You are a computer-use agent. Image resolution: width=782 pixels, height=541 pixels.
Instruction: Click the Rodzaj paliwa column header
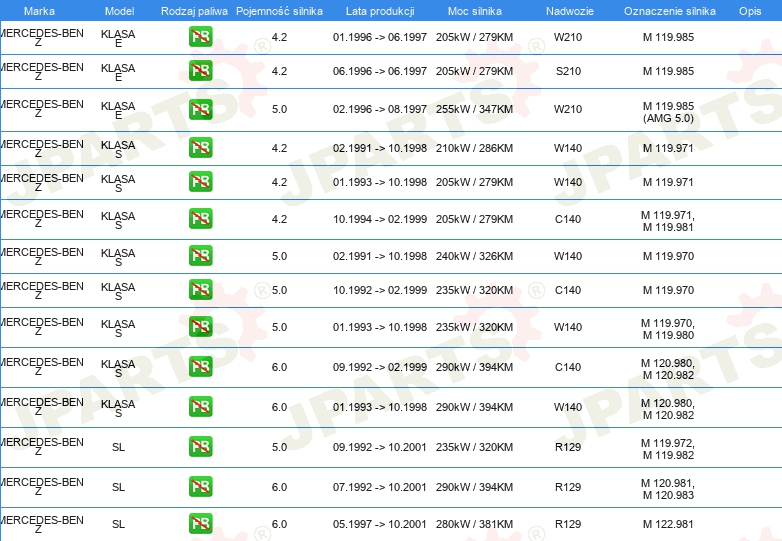click(195, 11)
